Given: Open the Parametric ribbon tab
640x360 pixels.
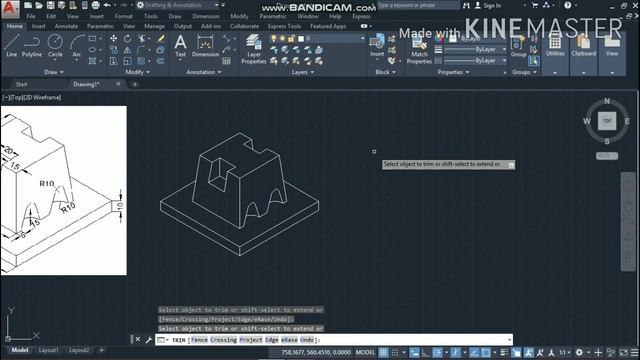Looking at the screenshot, I should click(x=100, y=26).
